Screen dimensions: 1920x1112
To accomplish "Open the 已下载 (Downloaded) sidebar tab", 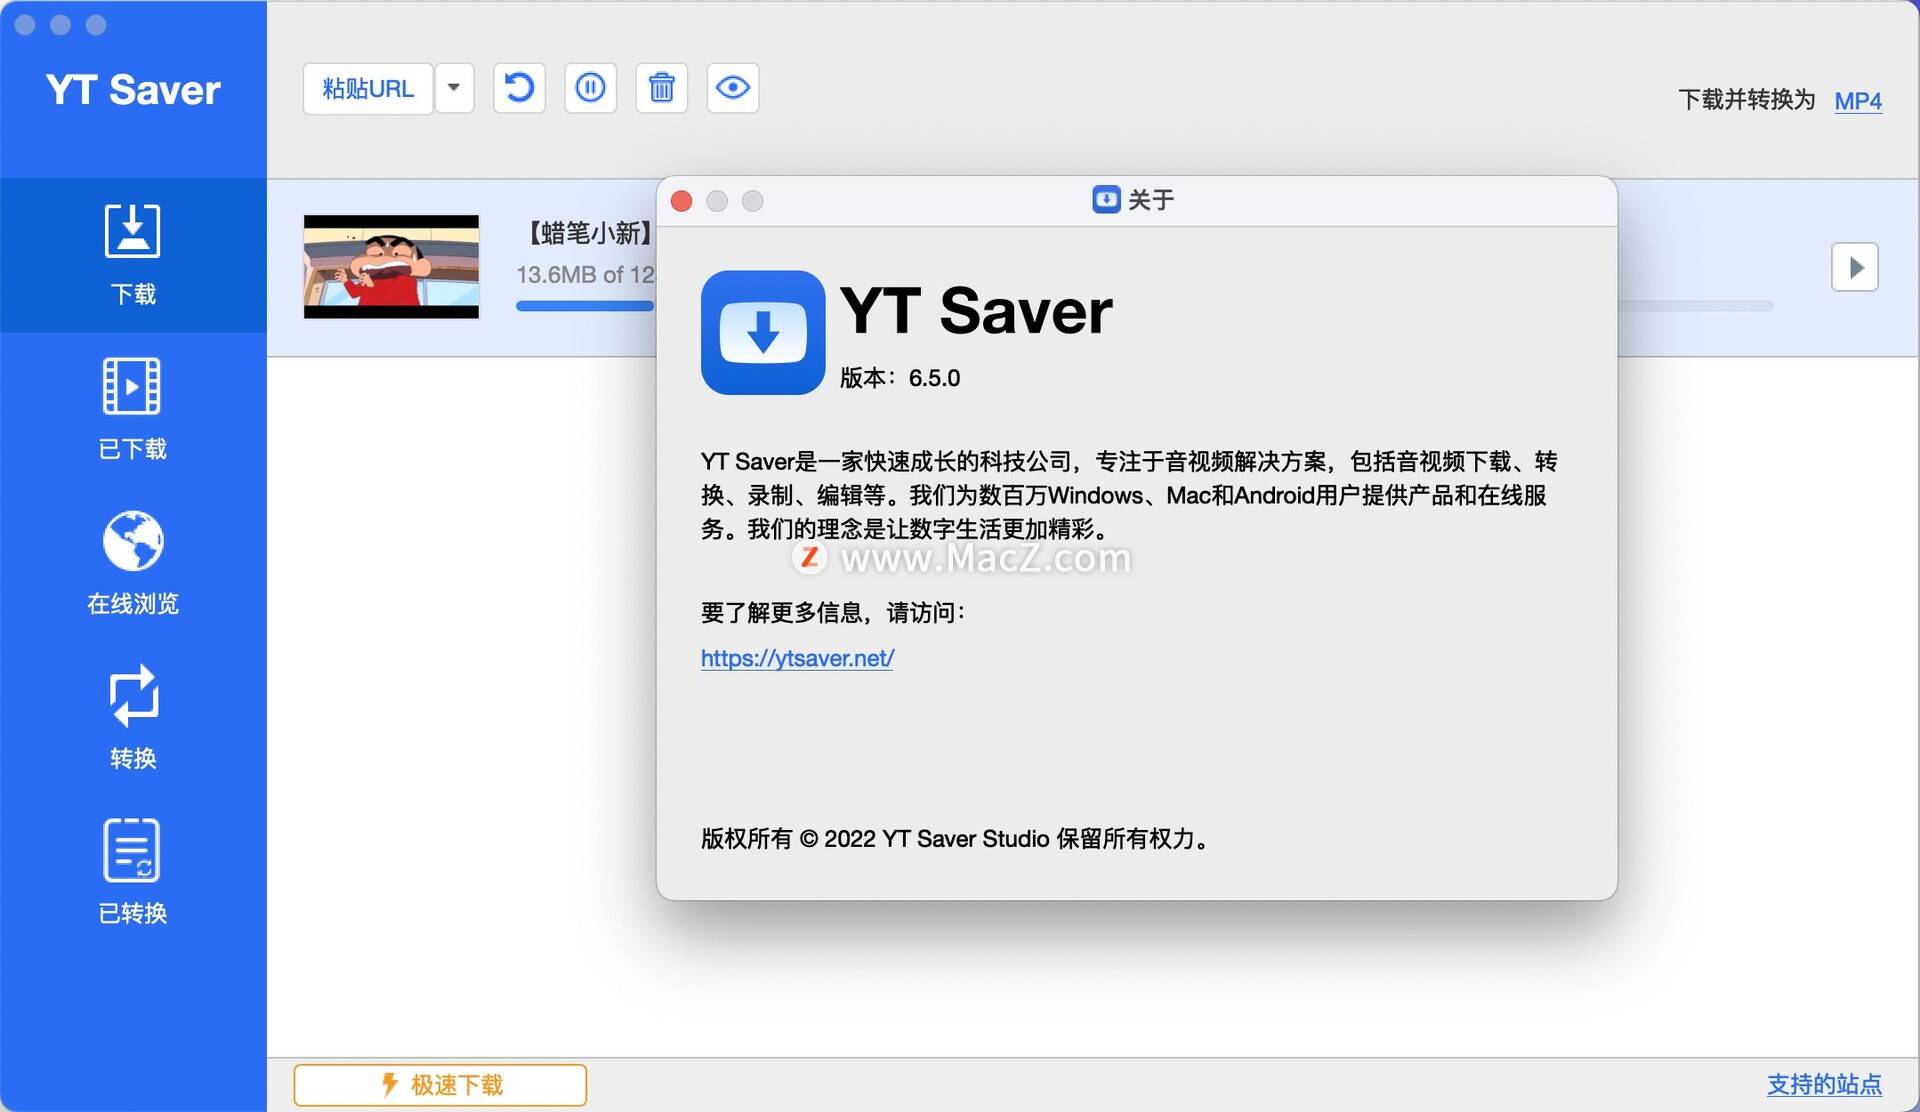I will click(x=133, y=409).
